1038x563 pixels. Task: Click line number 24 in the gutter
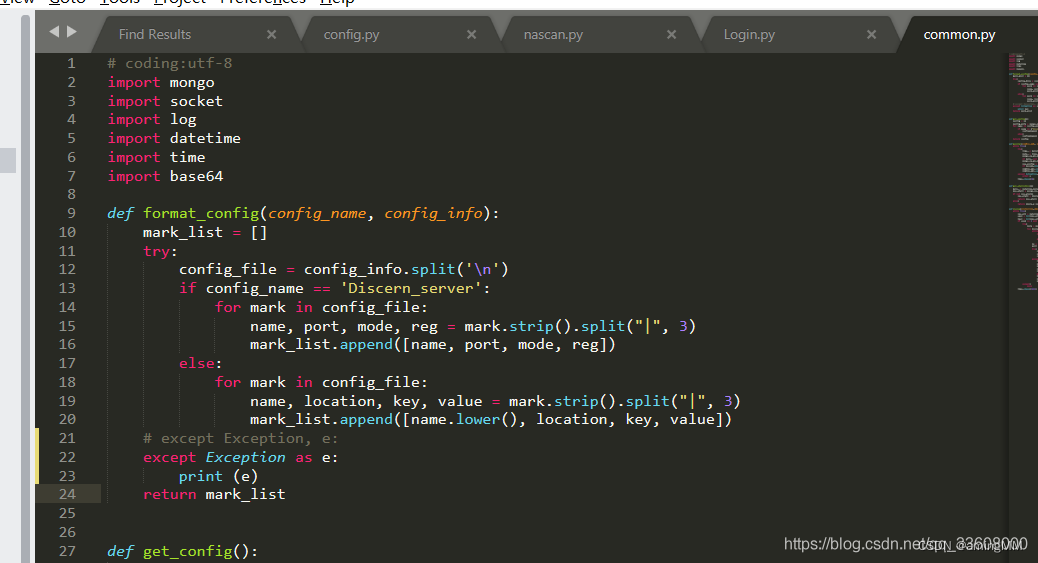pos(68,494)
